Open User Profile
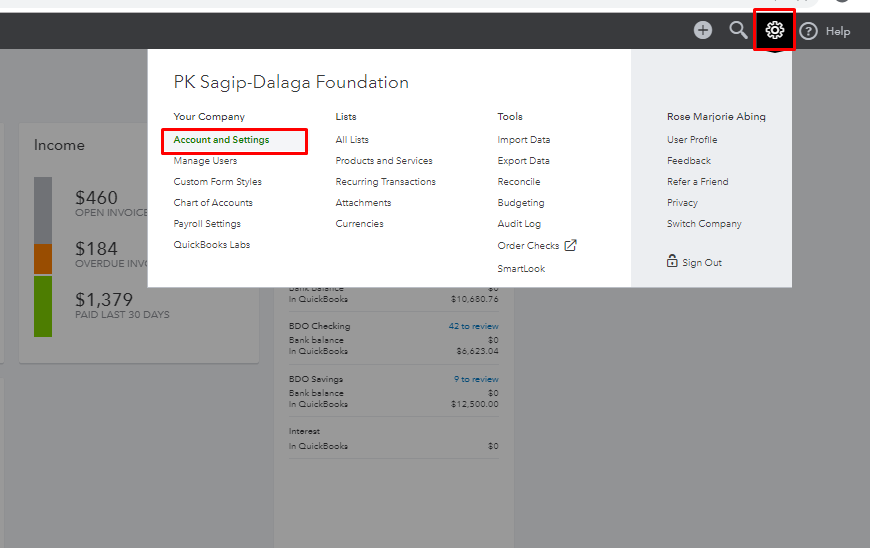Viewport: 870px width, 548px height. coord(692,140)
